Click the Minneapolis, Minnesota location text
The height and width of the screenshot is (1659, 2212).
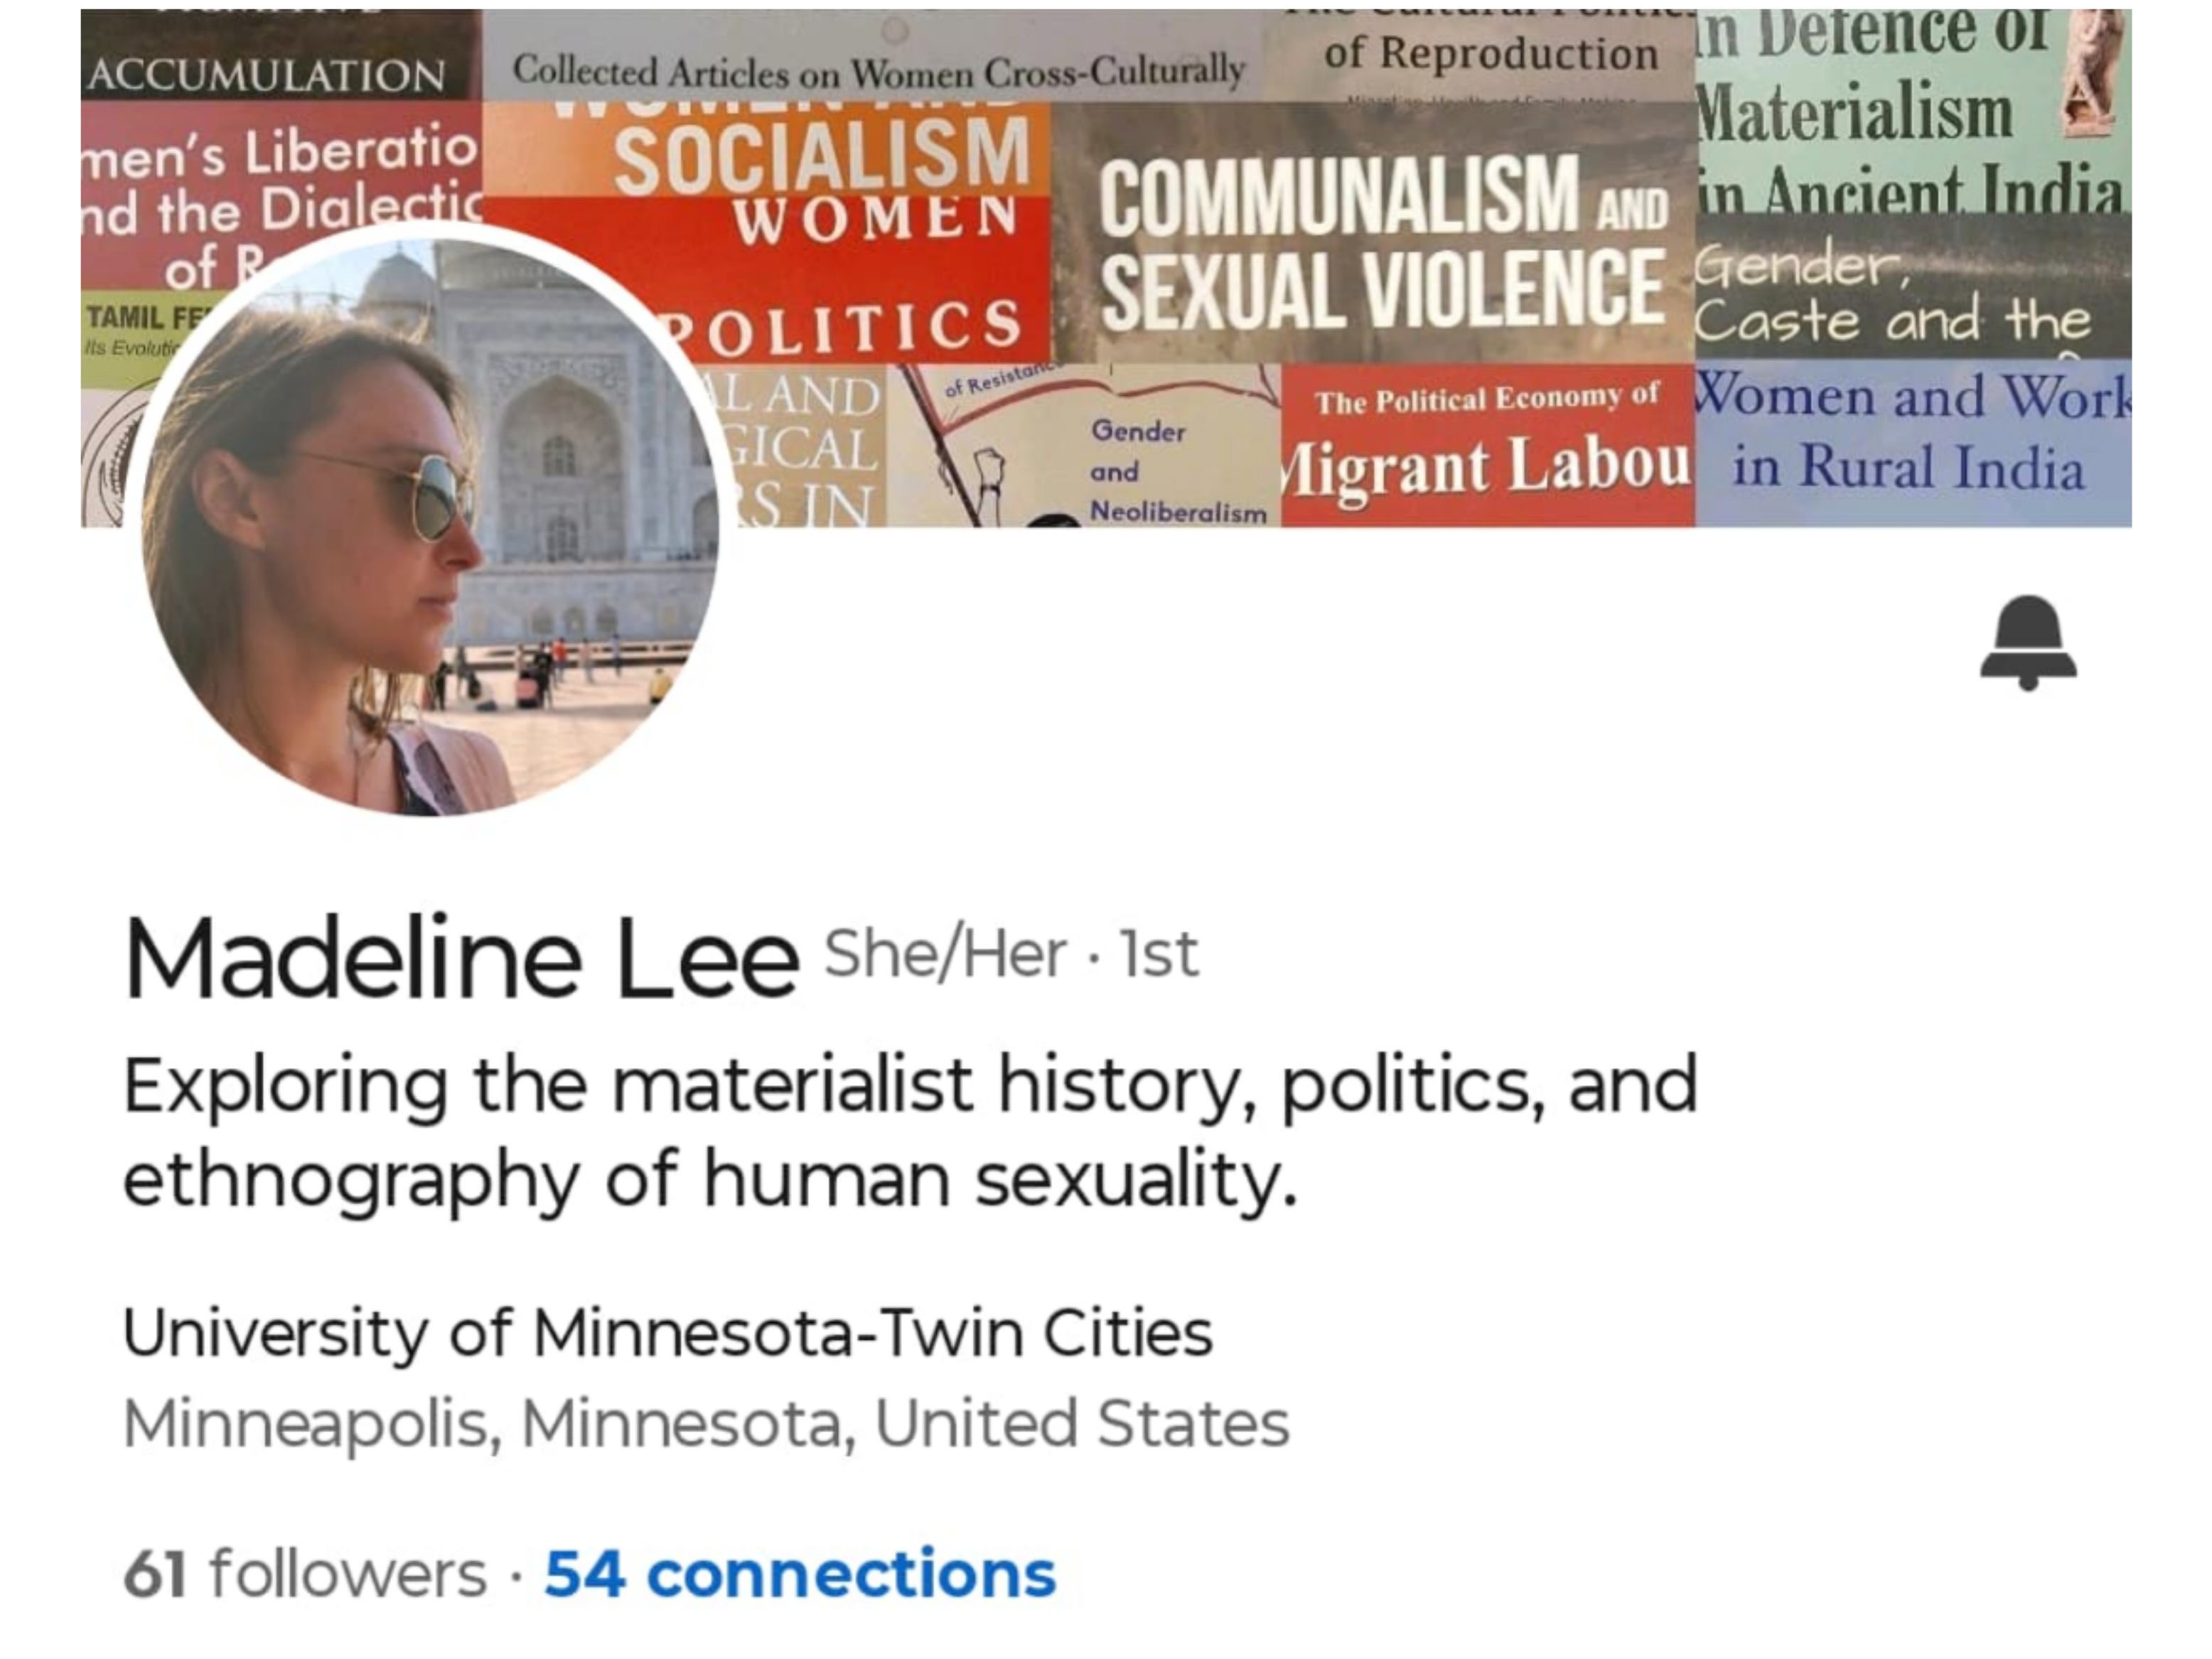[x=705, y=1423]
